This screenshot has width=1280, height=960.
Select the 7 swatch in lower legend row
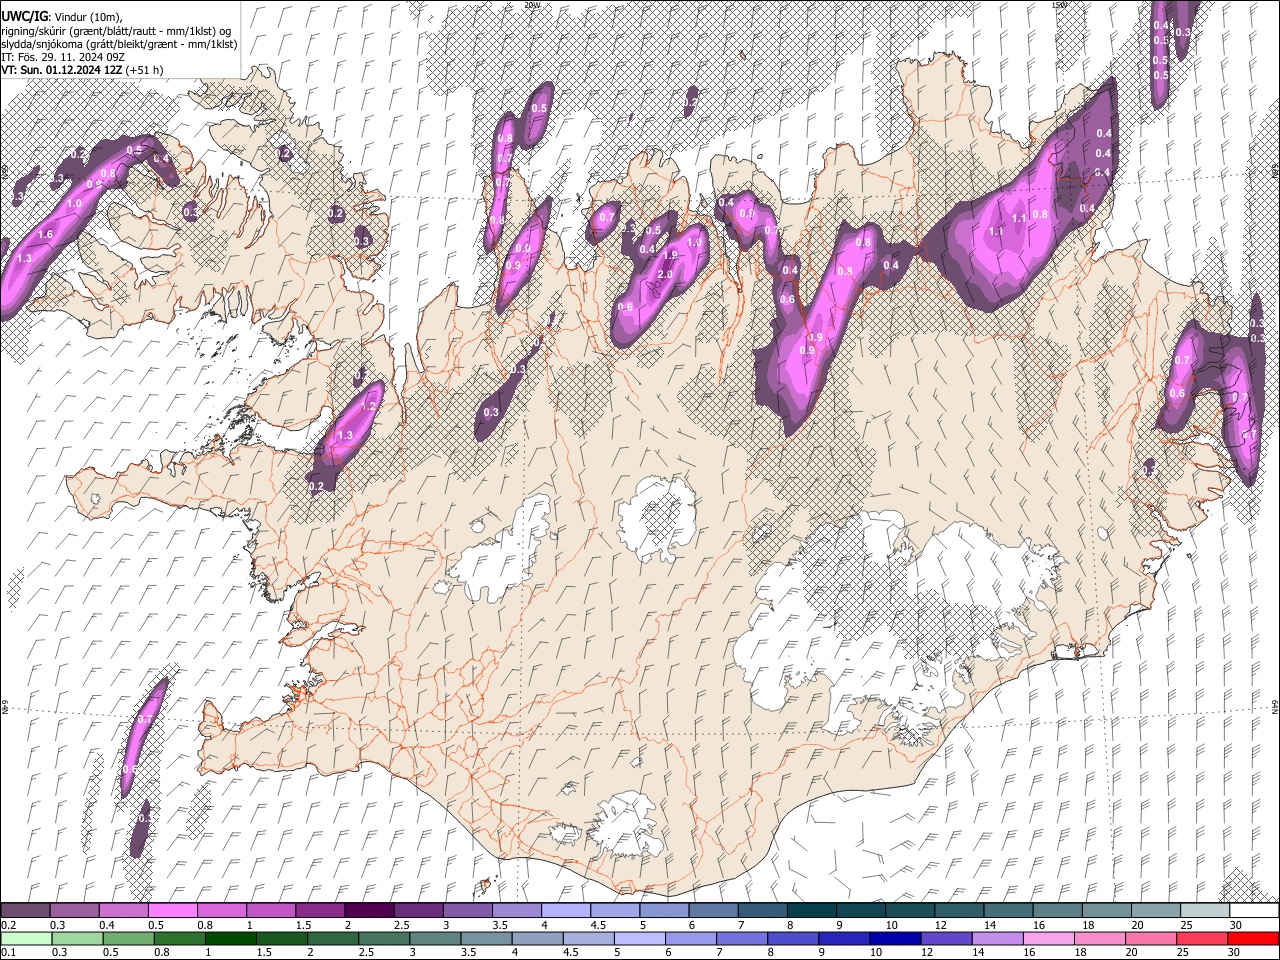tap(741, 938)
